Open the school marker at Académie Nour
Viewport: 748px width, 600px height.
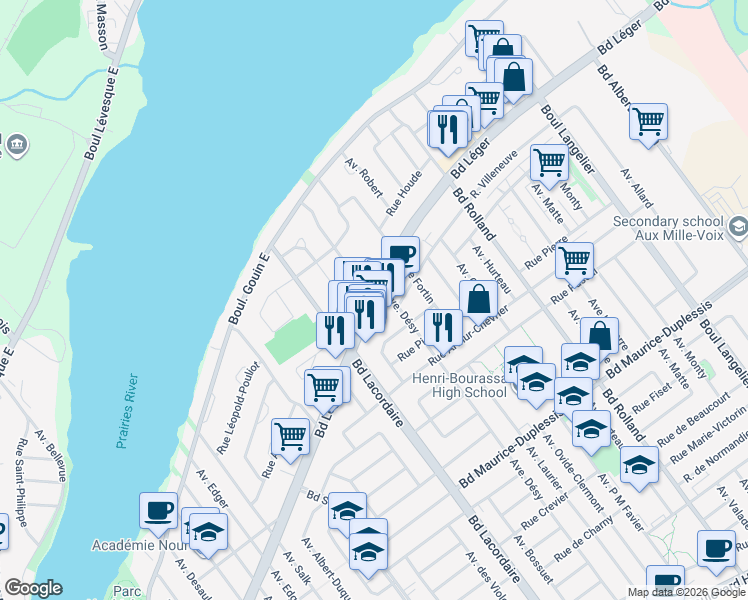[208, 533]
